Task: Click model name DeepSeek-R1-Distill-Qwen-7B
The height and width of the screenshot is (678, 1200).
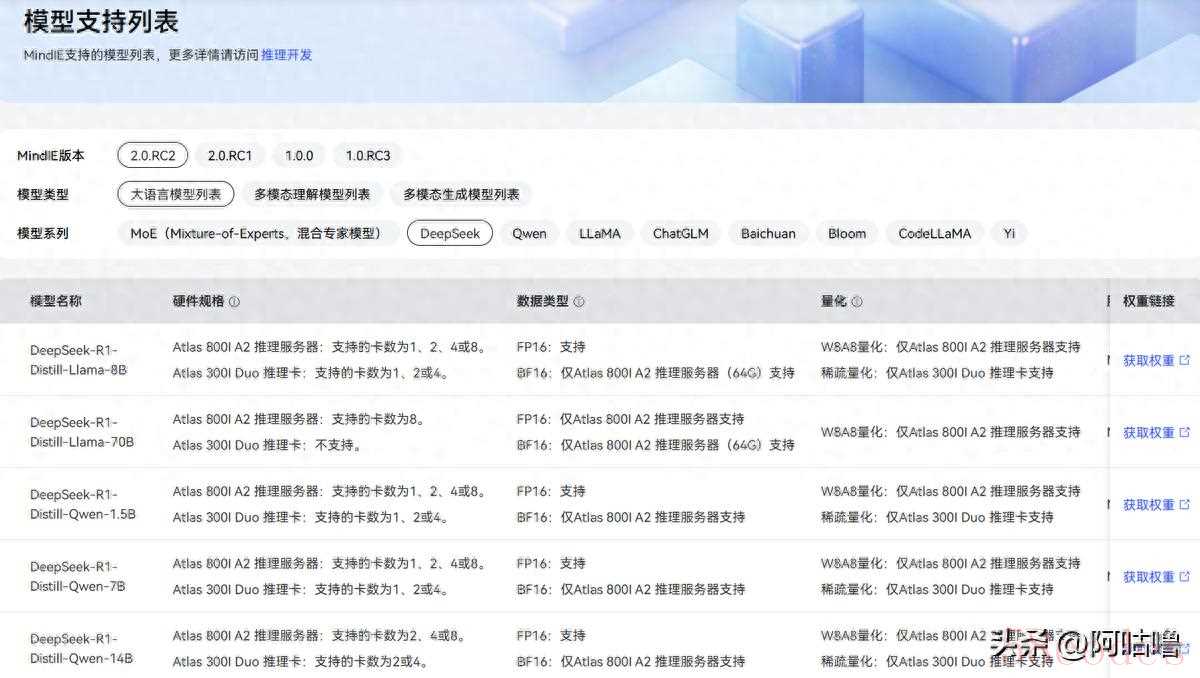Action: [x=78, y=577]
